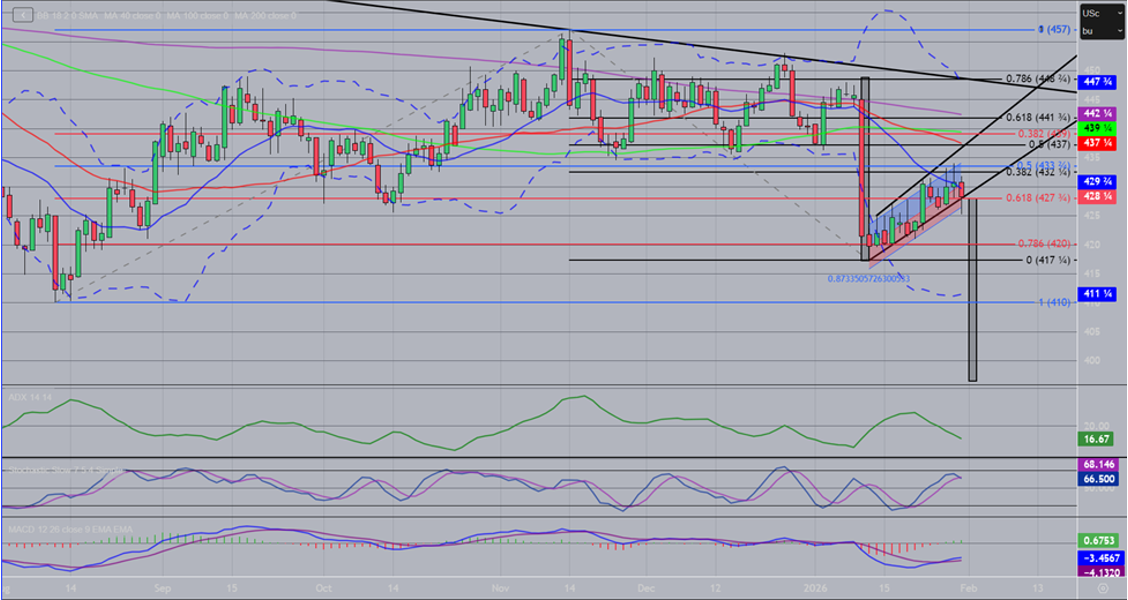The width and height of the screenshot is (1128, 600).
Task: Click the blue 447 ¾ price label
Action: (x=1093, y=81)
